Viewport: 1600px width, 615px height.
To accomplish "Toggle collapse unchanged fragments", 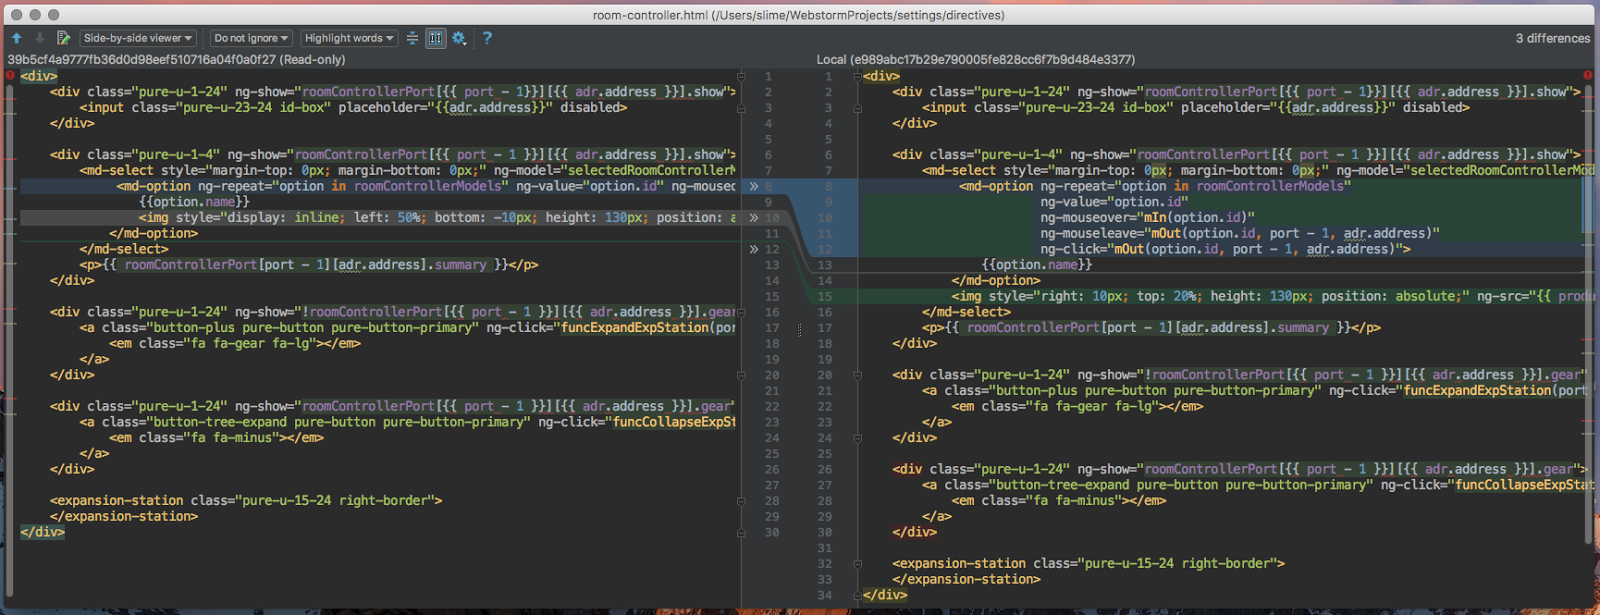I will [x=412, y=38].
